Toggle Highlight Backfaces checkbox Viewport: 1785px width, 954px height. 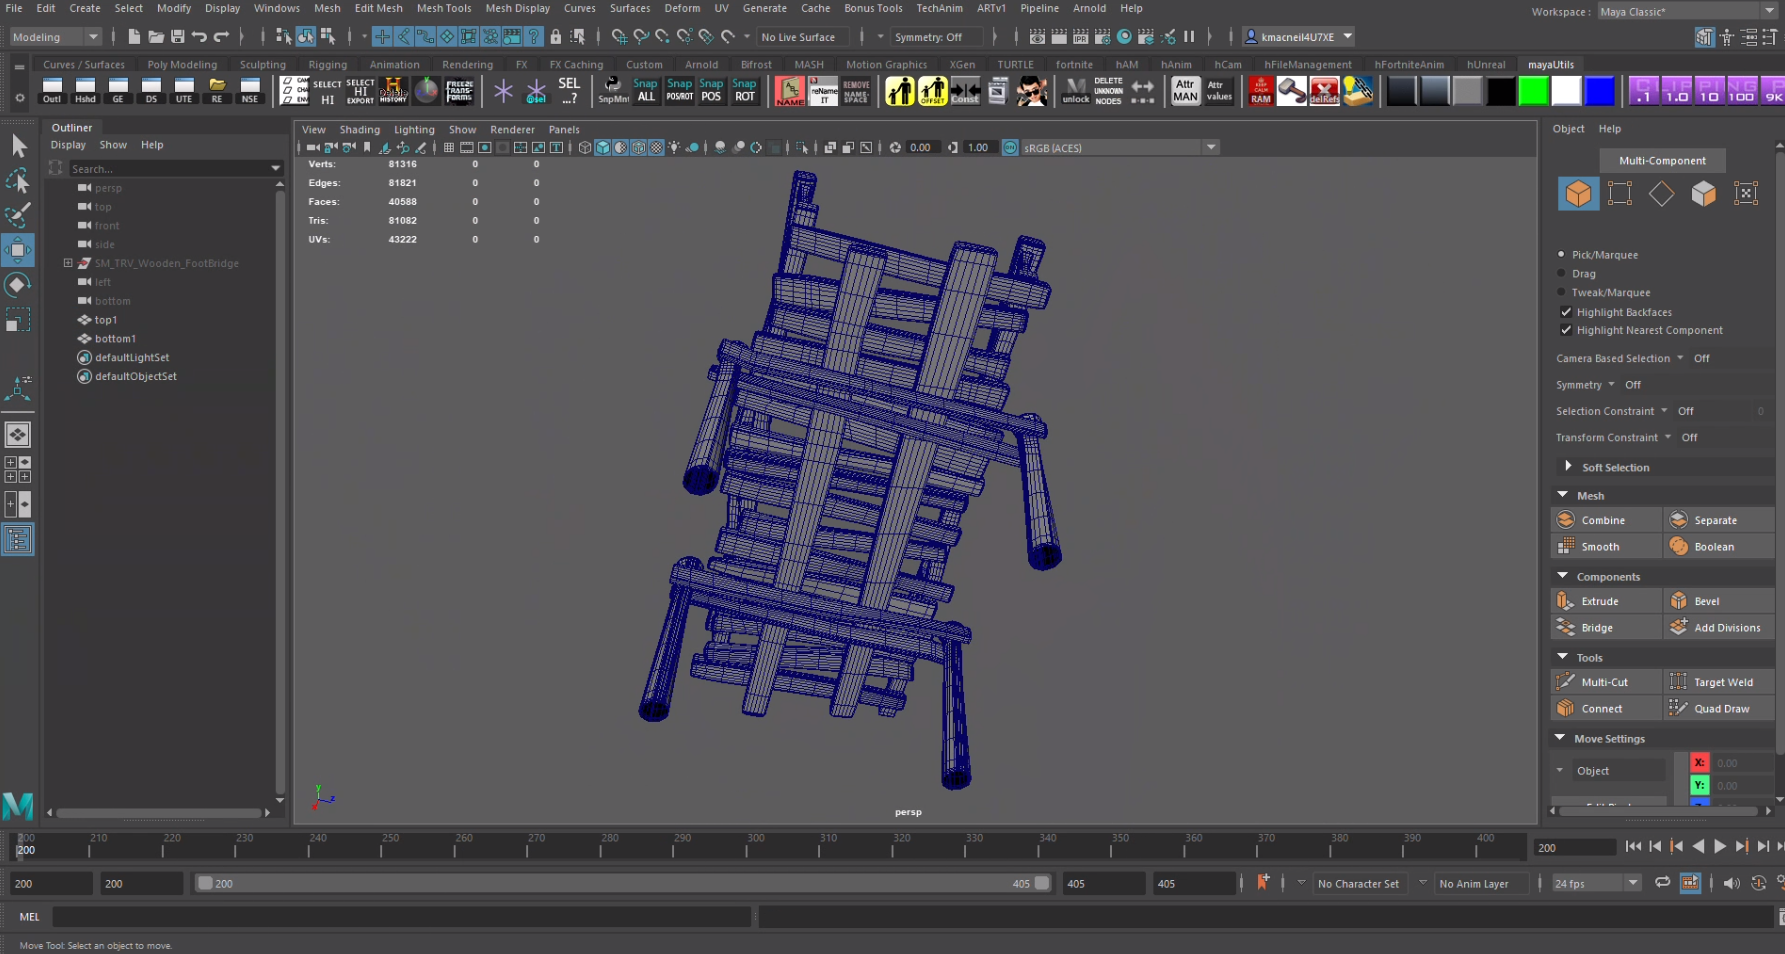(1566, 312)
